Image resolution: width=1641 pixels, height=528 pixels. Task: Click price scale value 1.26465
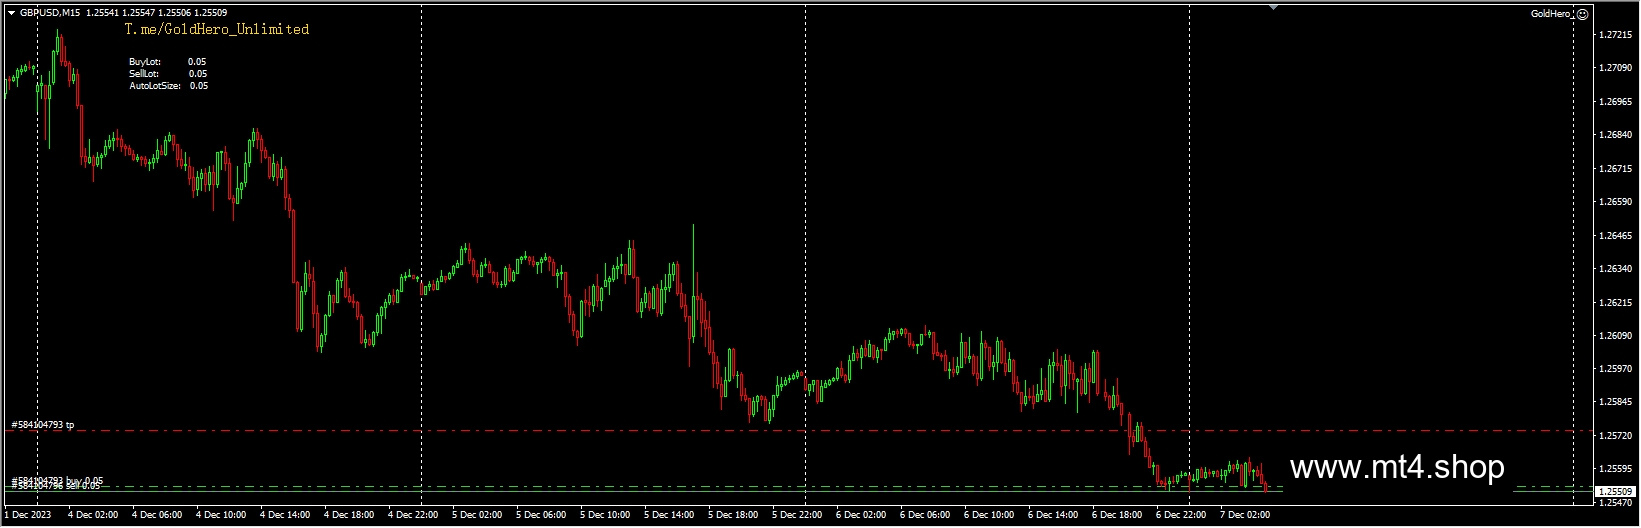[1615, 236]
